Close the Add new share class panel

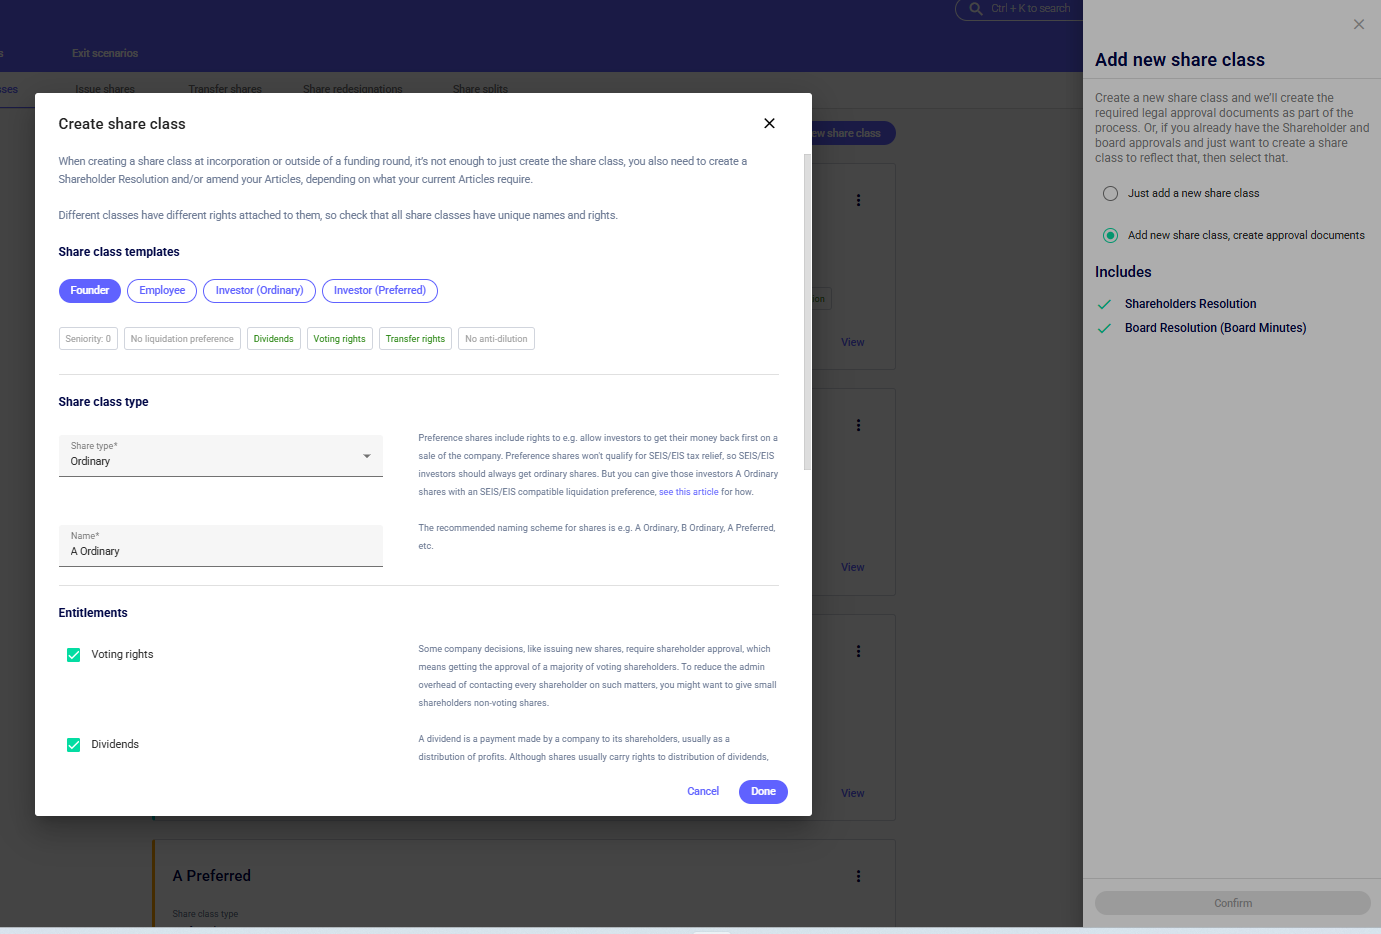pyautogui.click(x=1358, y=25)
